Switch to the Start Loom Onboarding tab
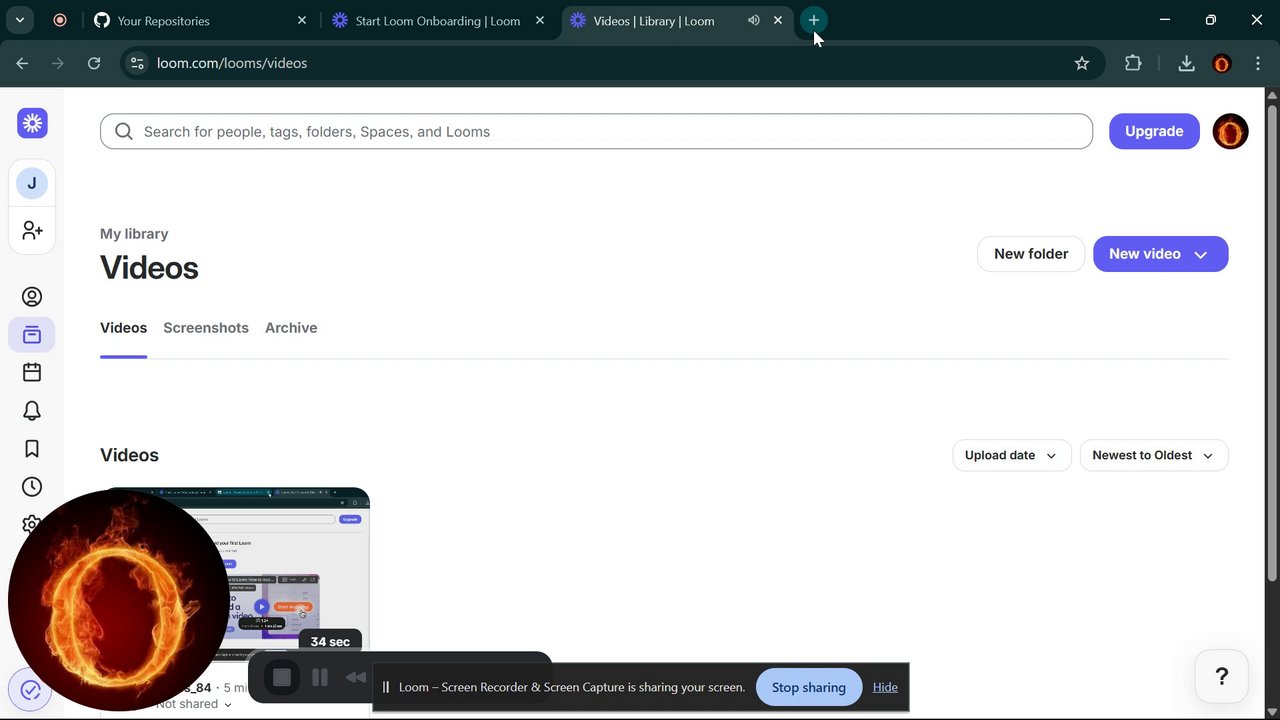Screen dimensions: 1280x720 tap(438, 20)
